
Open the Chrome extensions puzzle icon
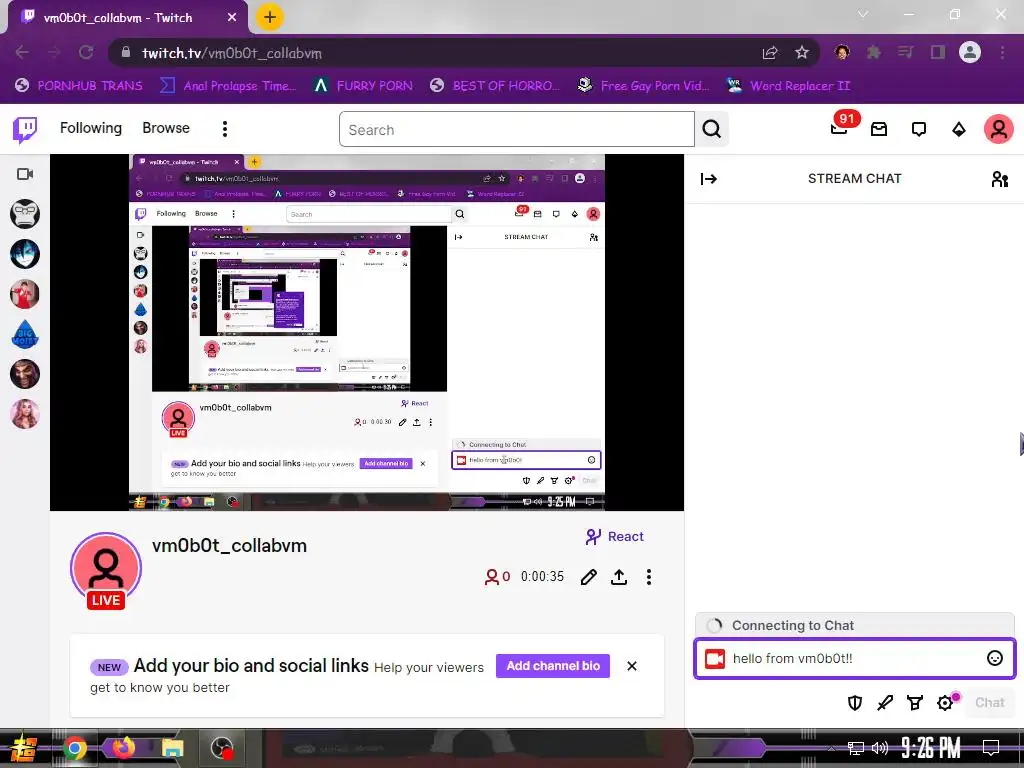874,52
